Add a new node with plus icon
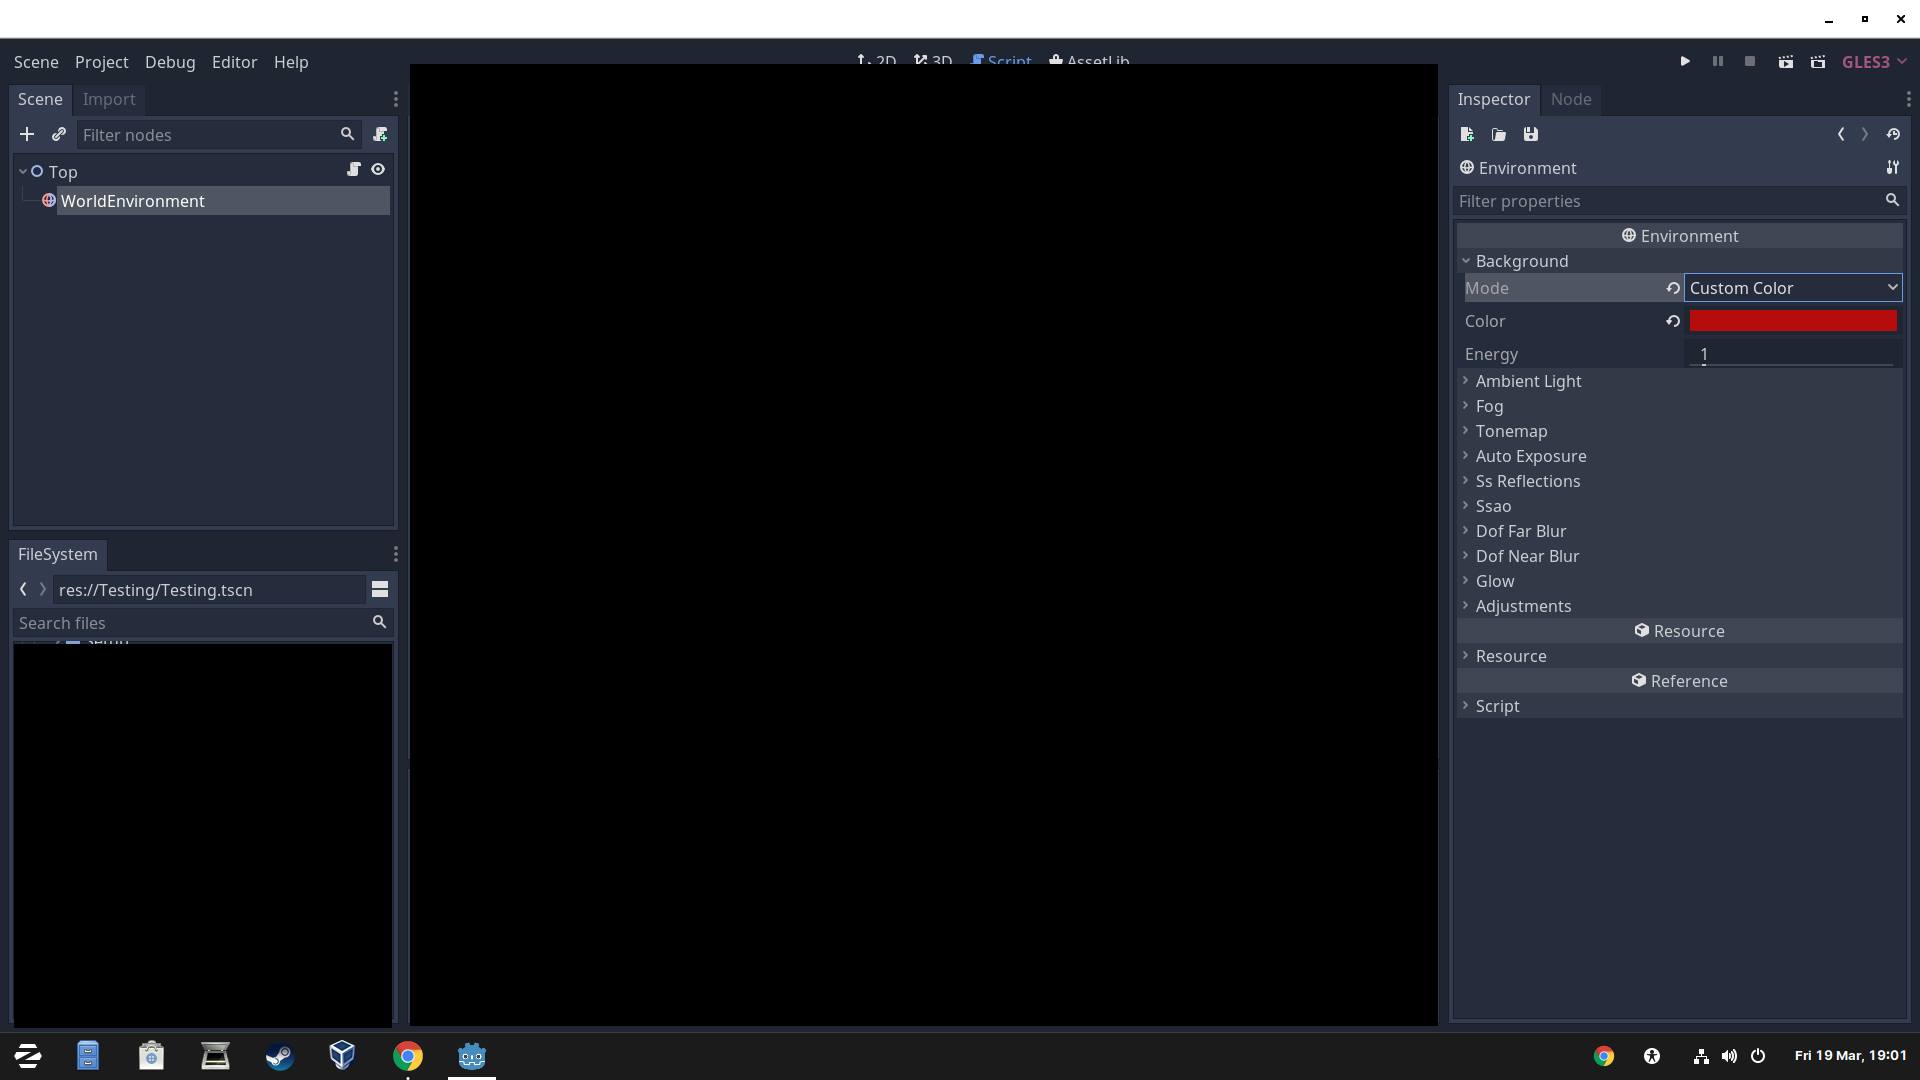Image resolution: width=1920 pixels, height=1080 pixels. [27, 134]
